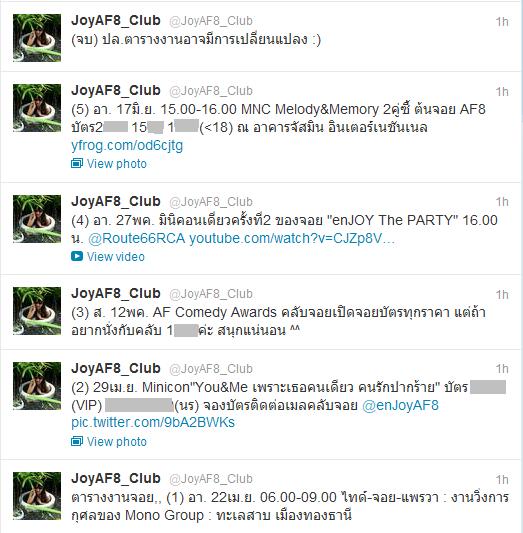This screenshot has width=523, height=533.
Task: Open the @Route66RCA mention
Action: (x=137, y=238)
